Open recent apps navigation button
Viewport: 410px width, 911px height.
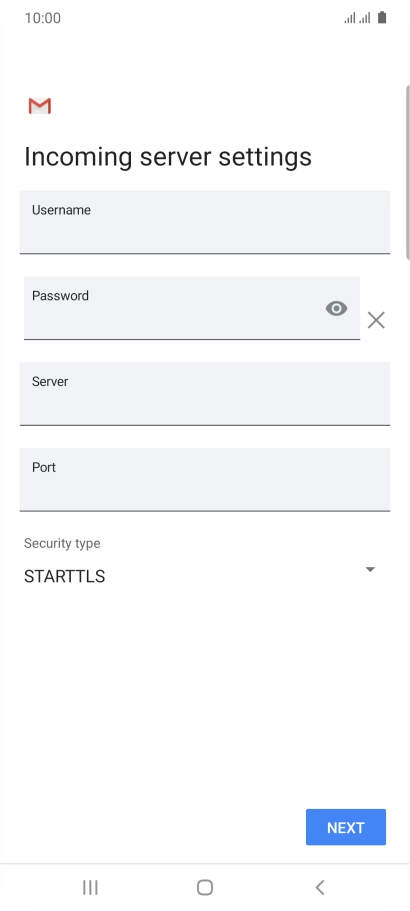tap(90, 887)
